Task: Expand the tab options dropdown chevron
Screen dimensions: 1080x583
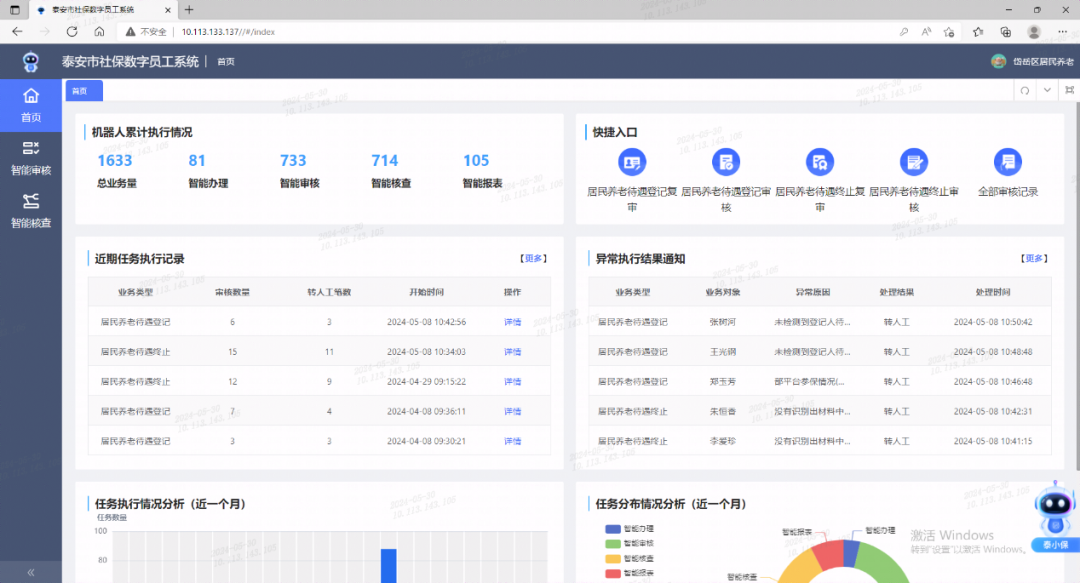Action: (x=1047, y=90)
